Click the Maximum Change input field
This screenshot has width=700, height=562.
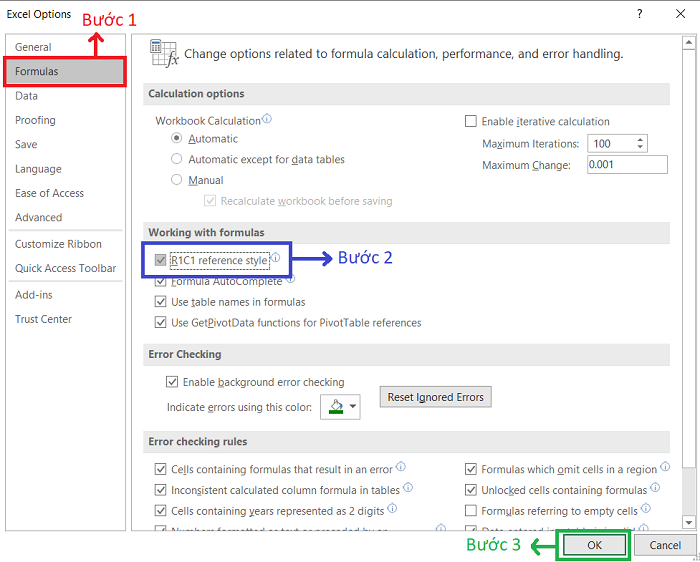click(627, 164)
